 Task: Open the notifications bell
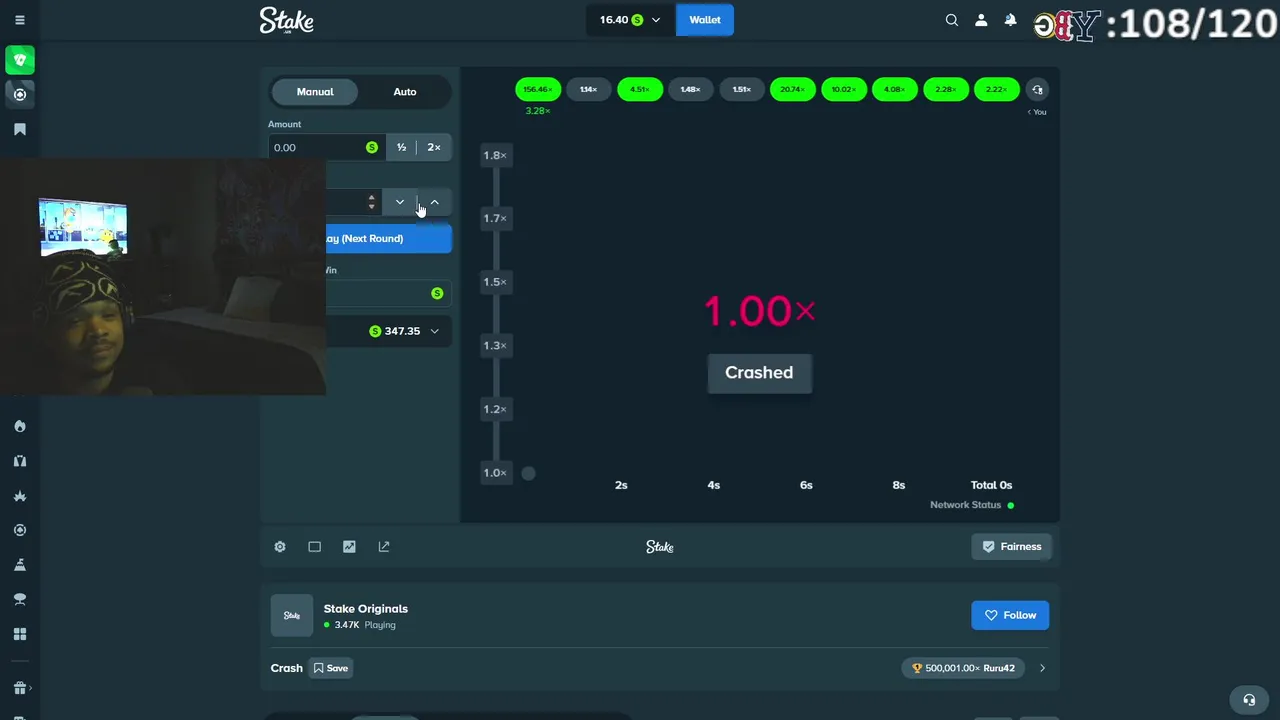click(x=1010, y=20)
